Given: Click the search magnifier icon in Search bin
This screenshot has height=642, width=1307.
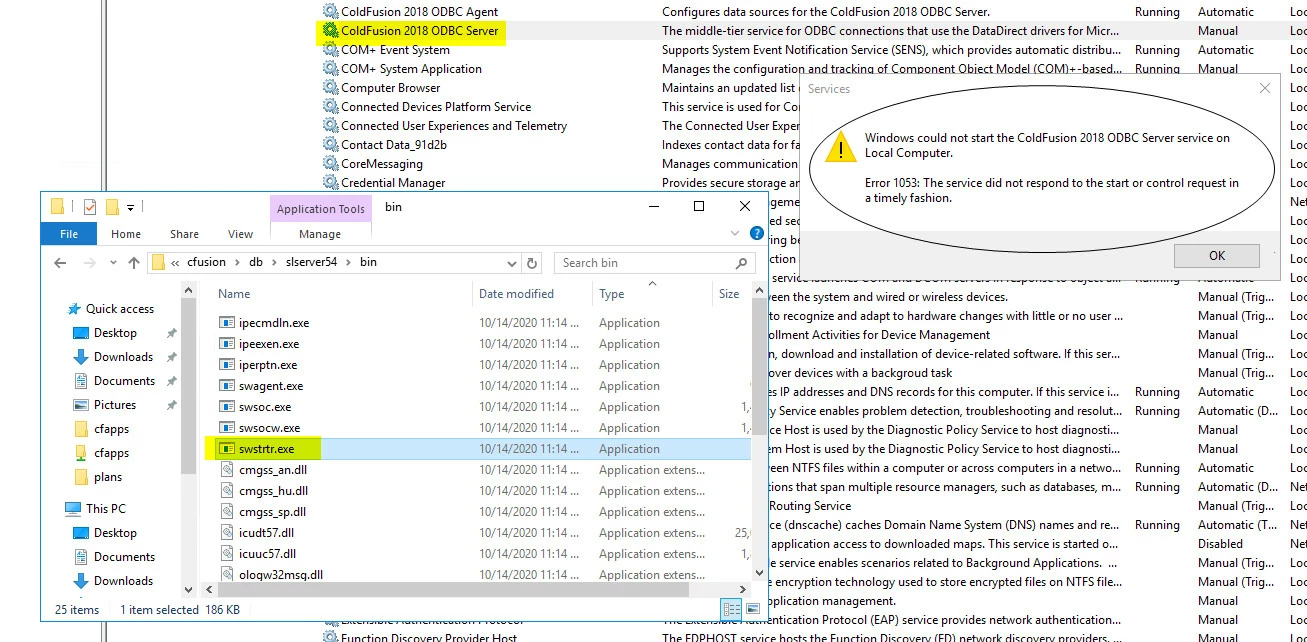Looking at the screenshot, I should (x=741, y=263).
